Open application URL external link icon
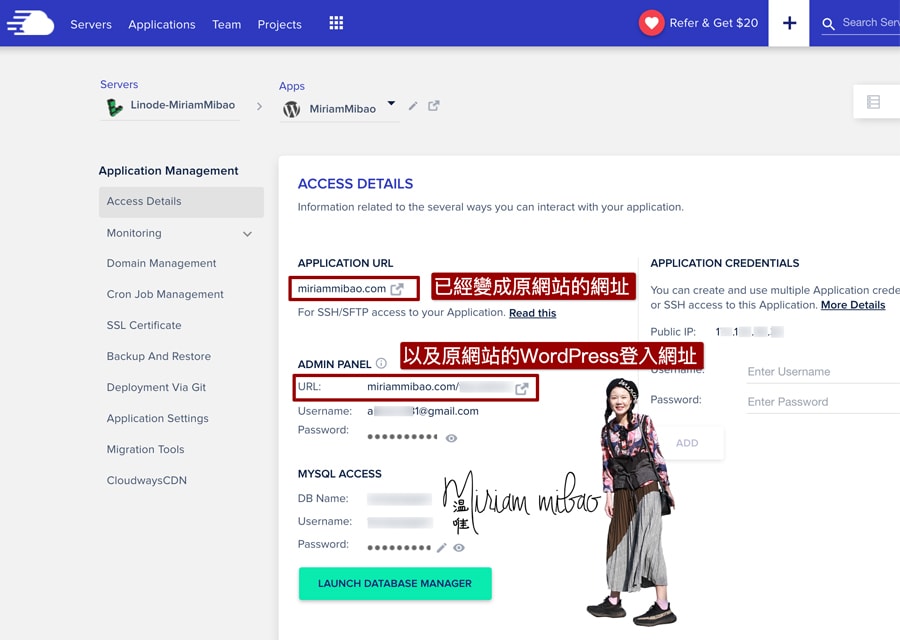 397,289
